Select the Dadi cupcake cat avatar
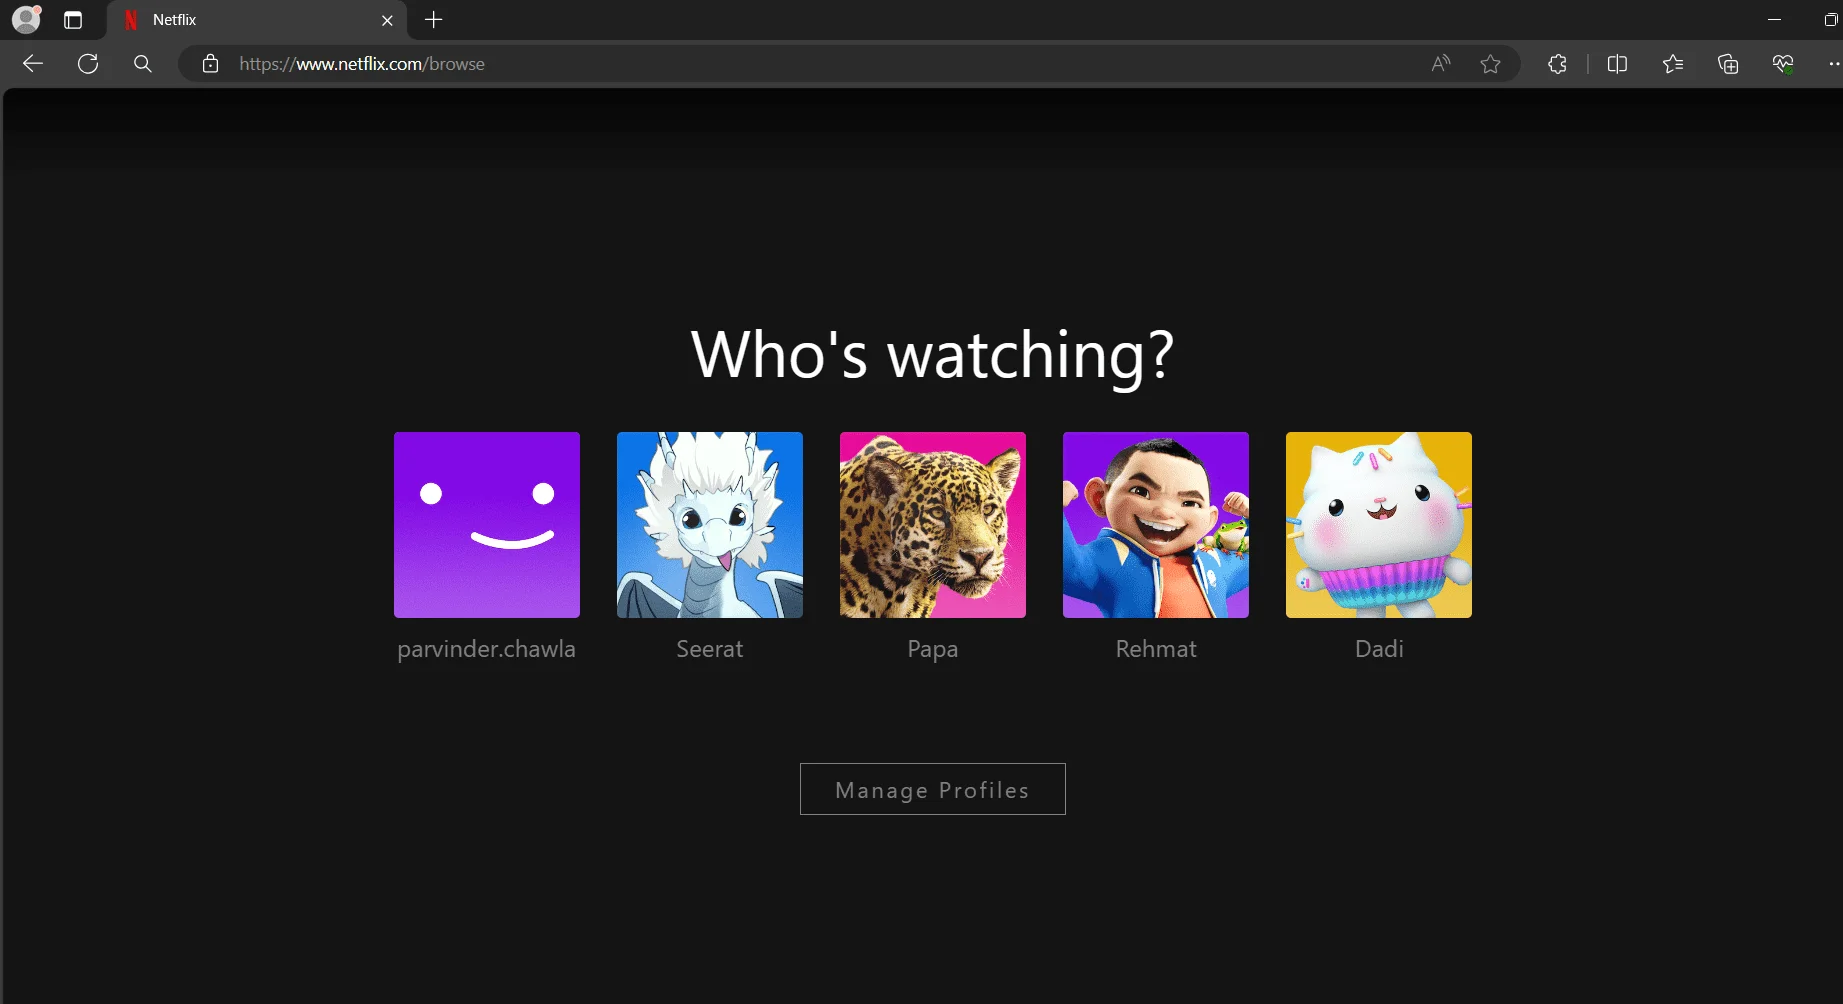The height and width of the screenshot is (1004, 1843). 1379,525
